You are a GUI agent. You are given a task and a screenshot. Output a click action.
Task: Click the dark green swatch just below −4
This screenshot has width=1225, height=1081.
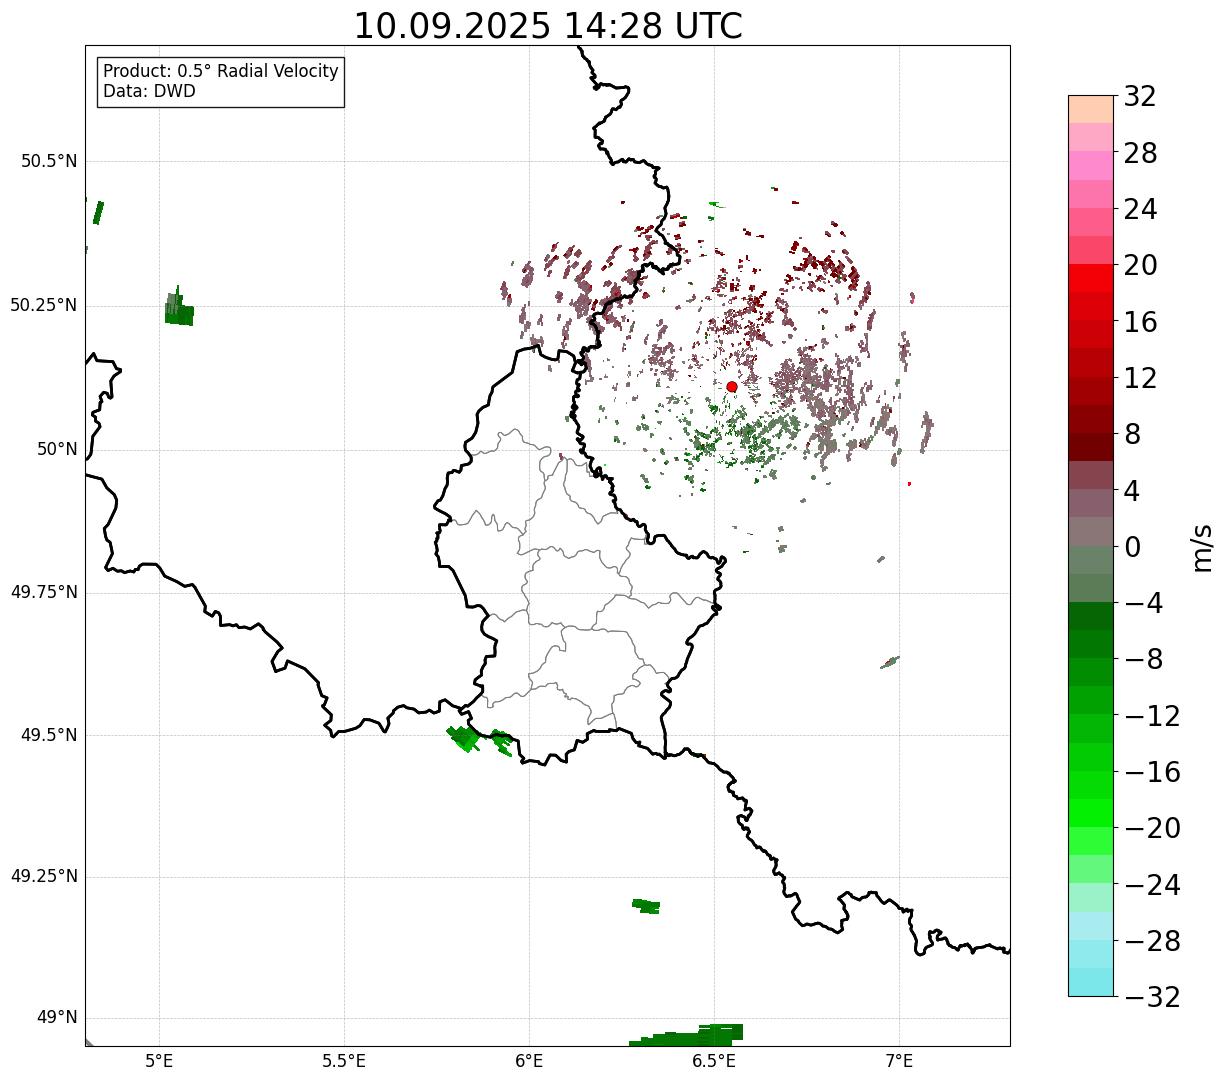pyautogui.click(x=1091, y=616)
